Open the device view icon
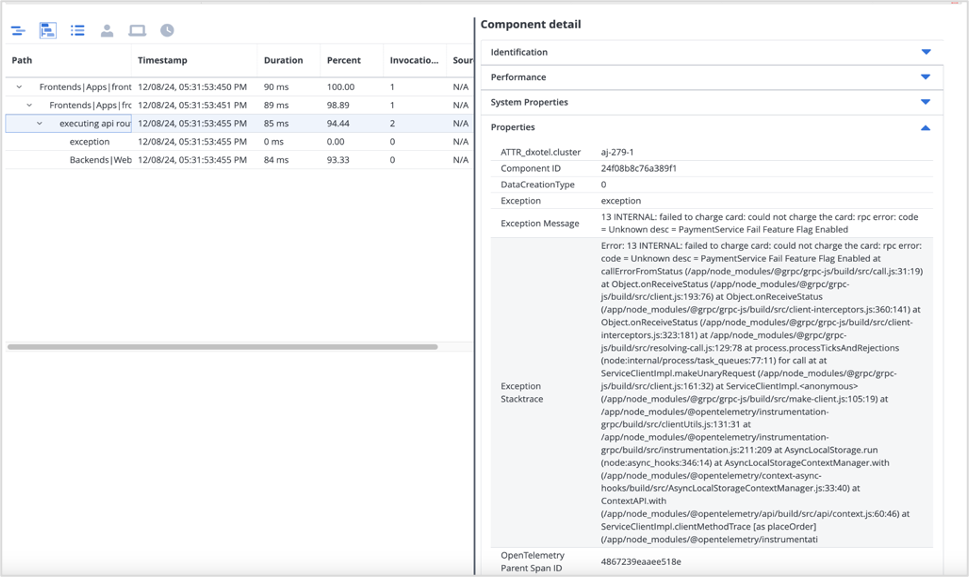This screenshot has width=970, height=578. 137,30
